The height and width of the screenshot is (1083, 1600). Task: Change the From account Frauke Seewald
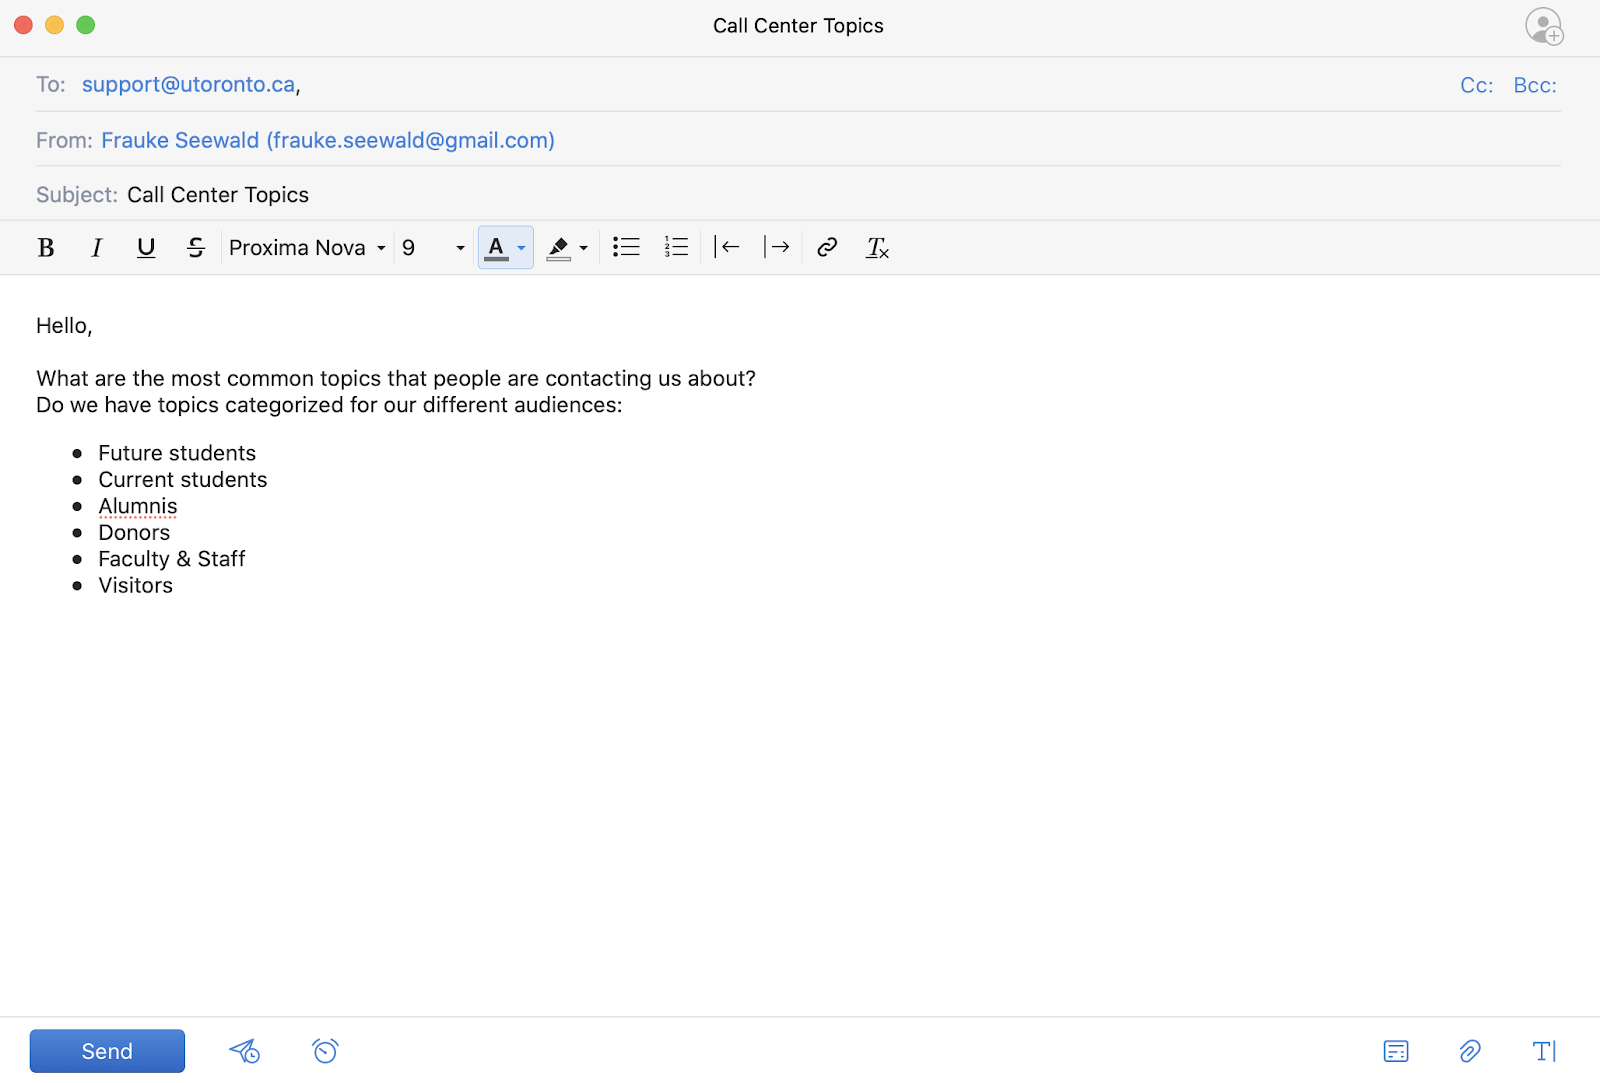tap(328, 140)
